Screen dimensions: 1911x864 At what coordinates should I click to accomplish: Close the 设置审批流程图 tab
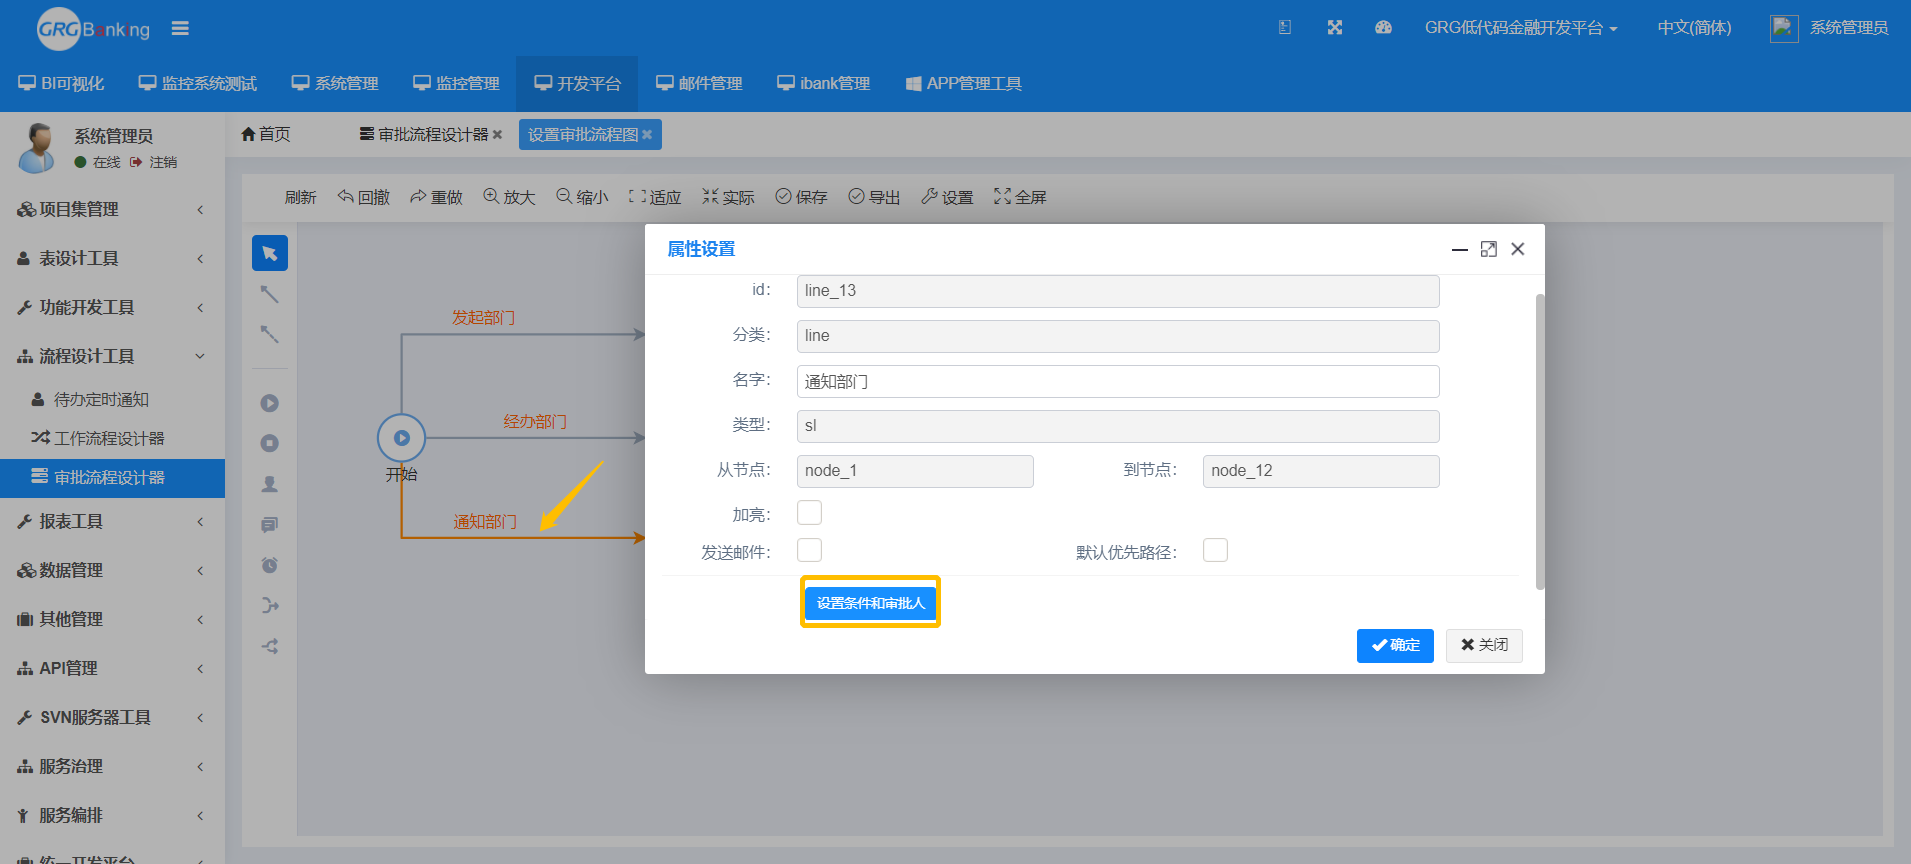pyautogui.click(x=647, y=134)
